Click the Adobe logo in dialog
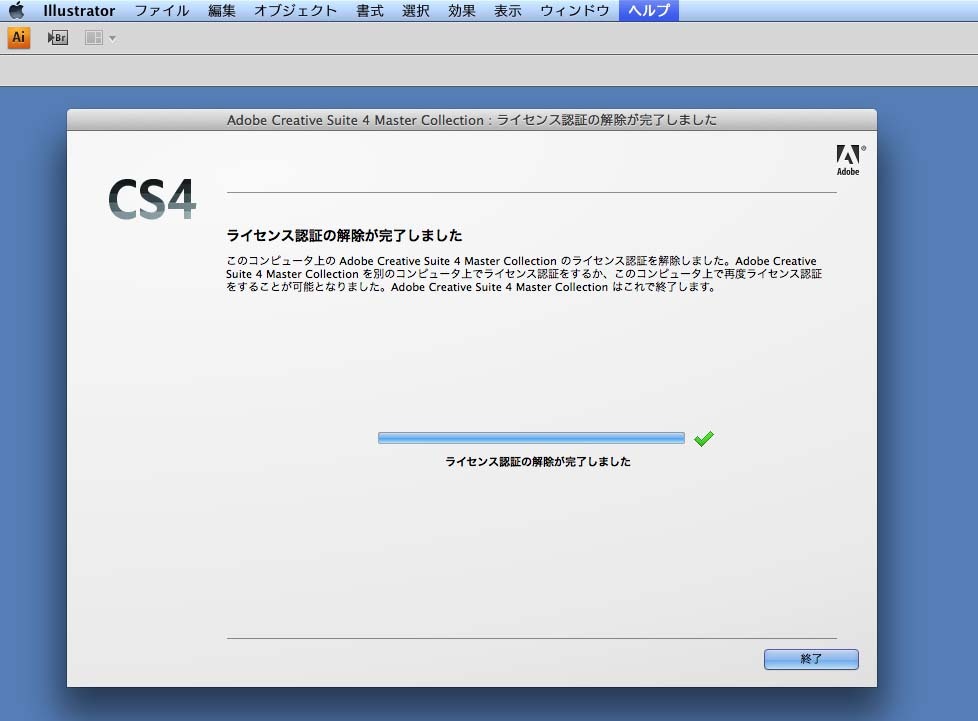This screenshot has width=978, height=721. (x=850, y=160)
